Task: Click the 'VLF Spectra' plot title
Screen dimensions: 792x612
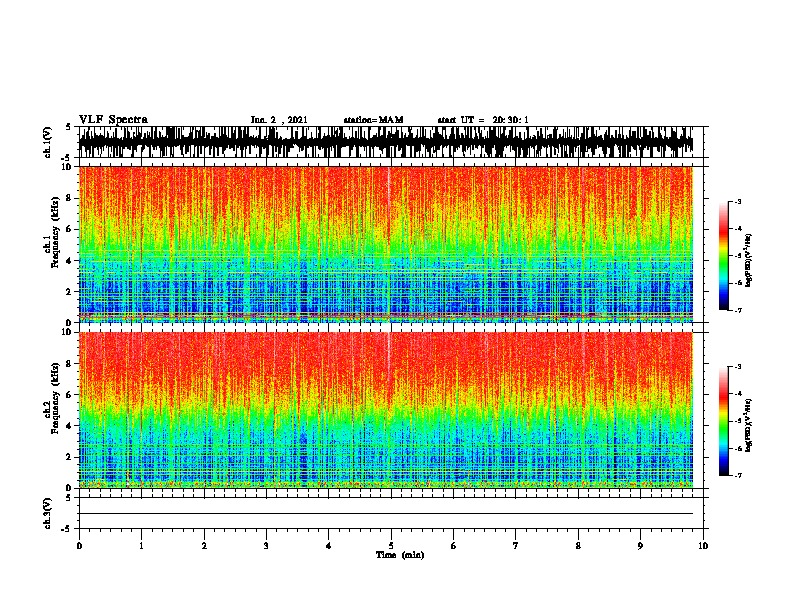Action: point(113,120)
